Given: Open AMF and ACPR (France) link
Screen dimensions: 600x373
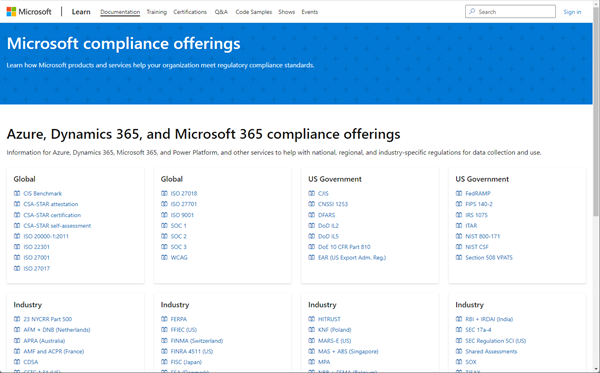Looking at the screenshot, I should tap(54, 352).
